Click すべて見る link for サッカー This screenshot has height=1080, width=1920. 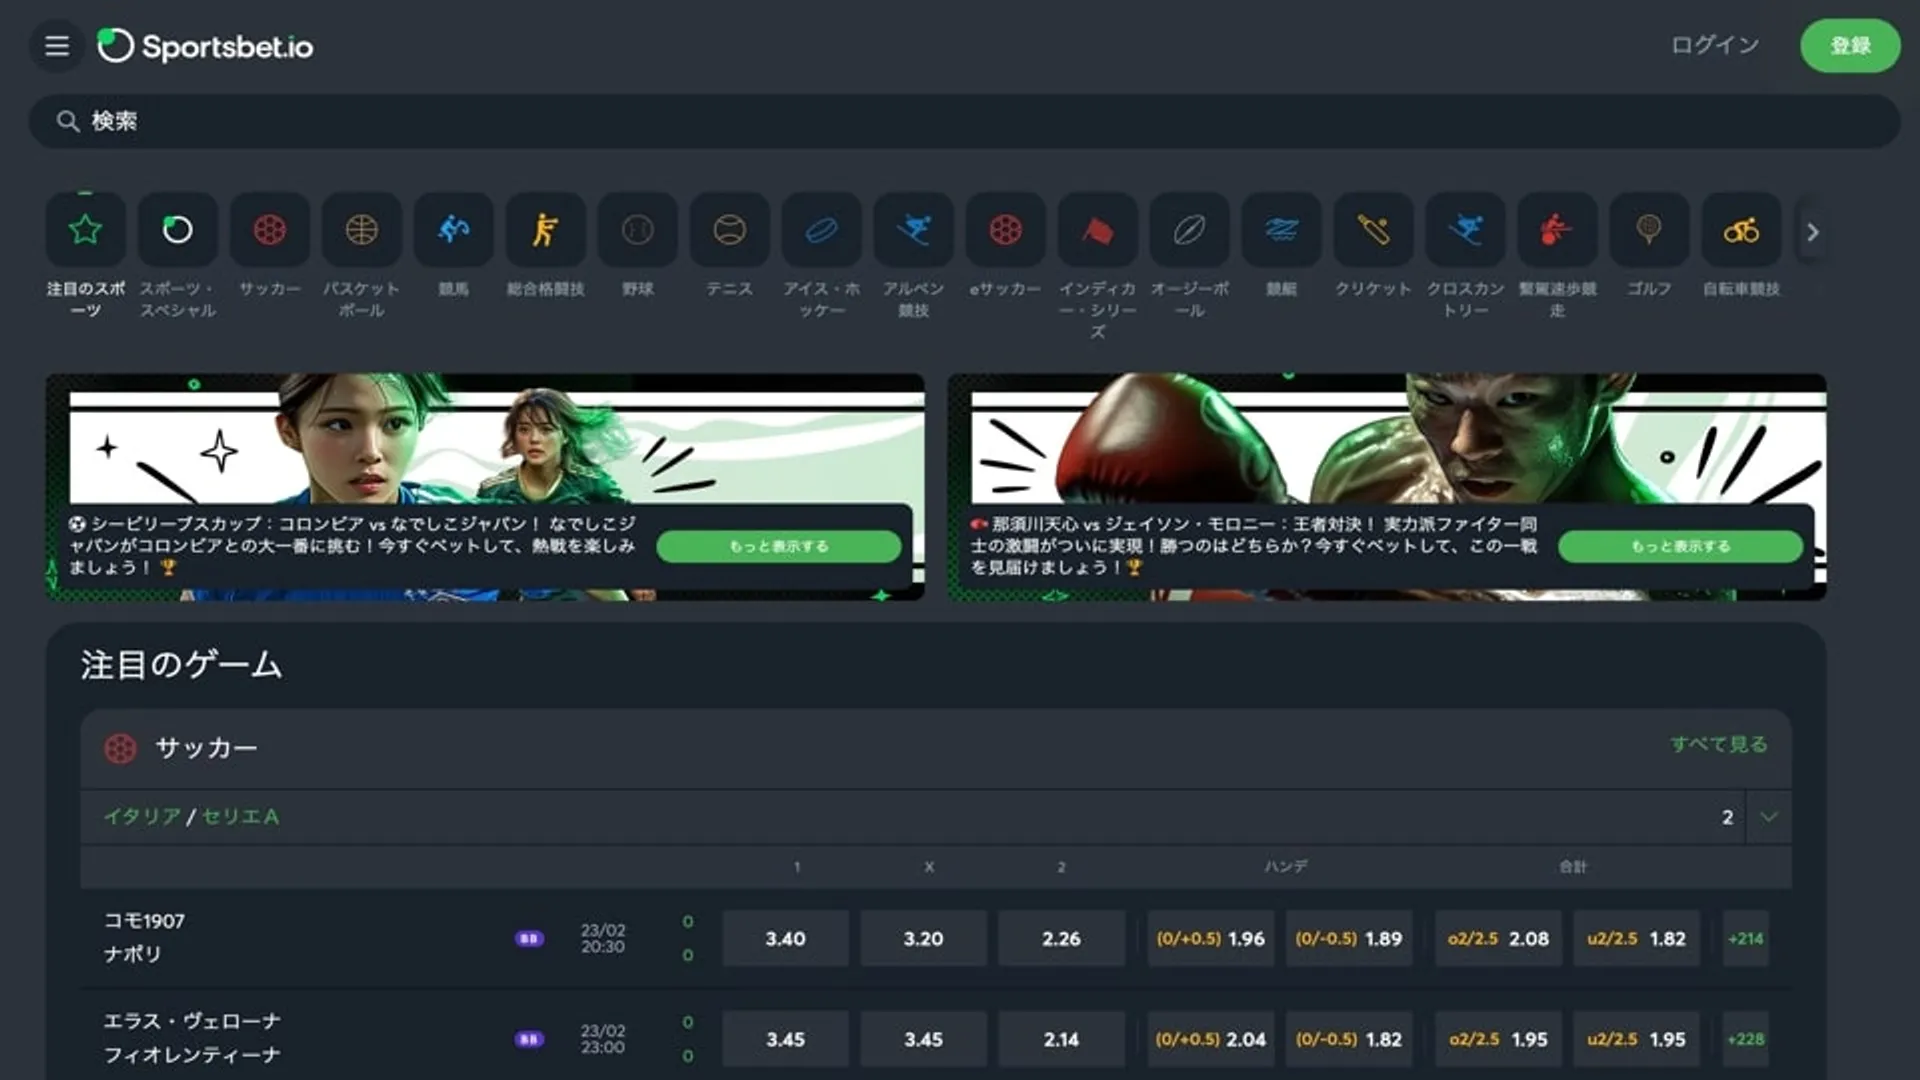tap(1719, 744)
